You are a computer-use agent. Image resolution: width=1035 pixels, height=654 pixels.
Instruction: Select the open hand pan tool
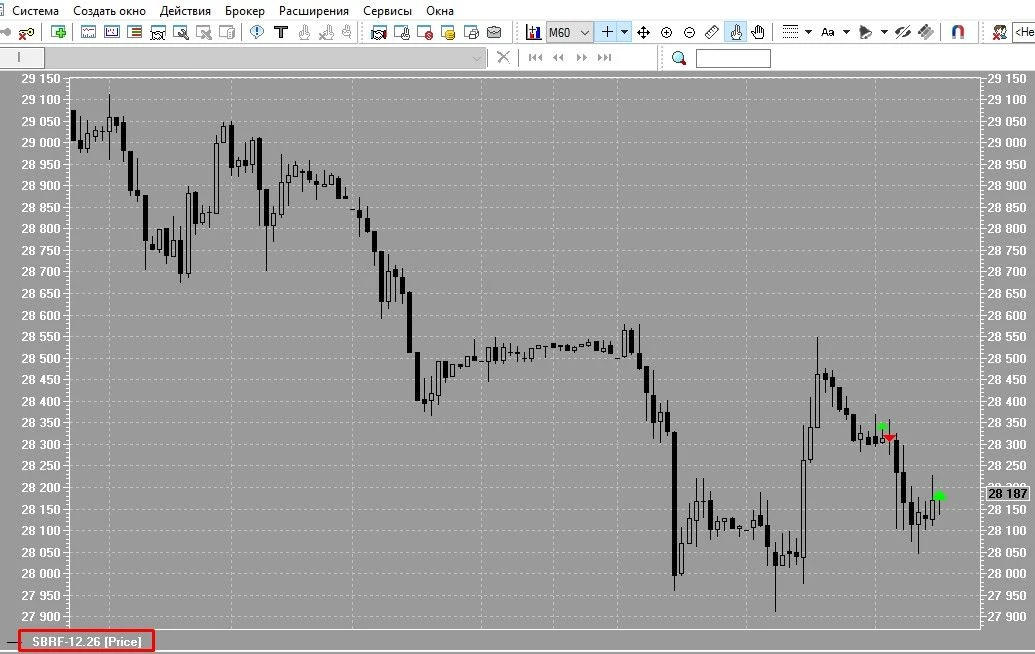click(758, 32)
